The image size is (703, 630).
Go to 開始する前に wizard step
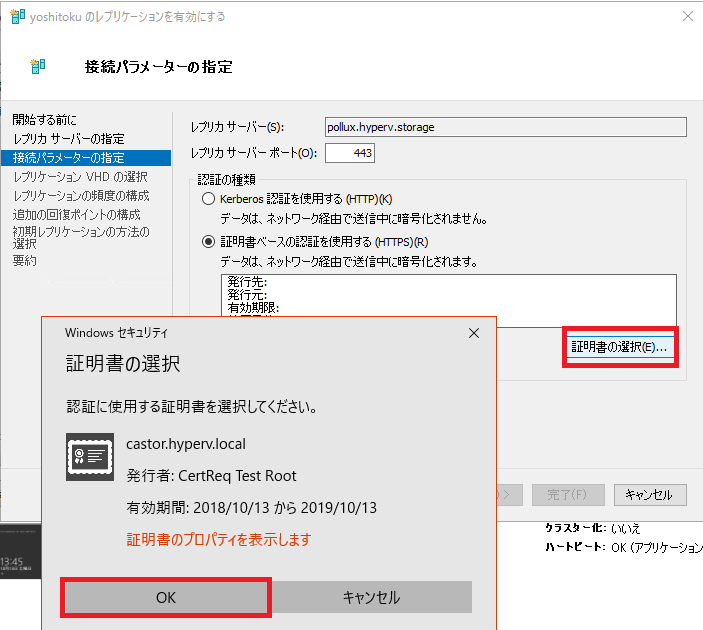(44, 119)
